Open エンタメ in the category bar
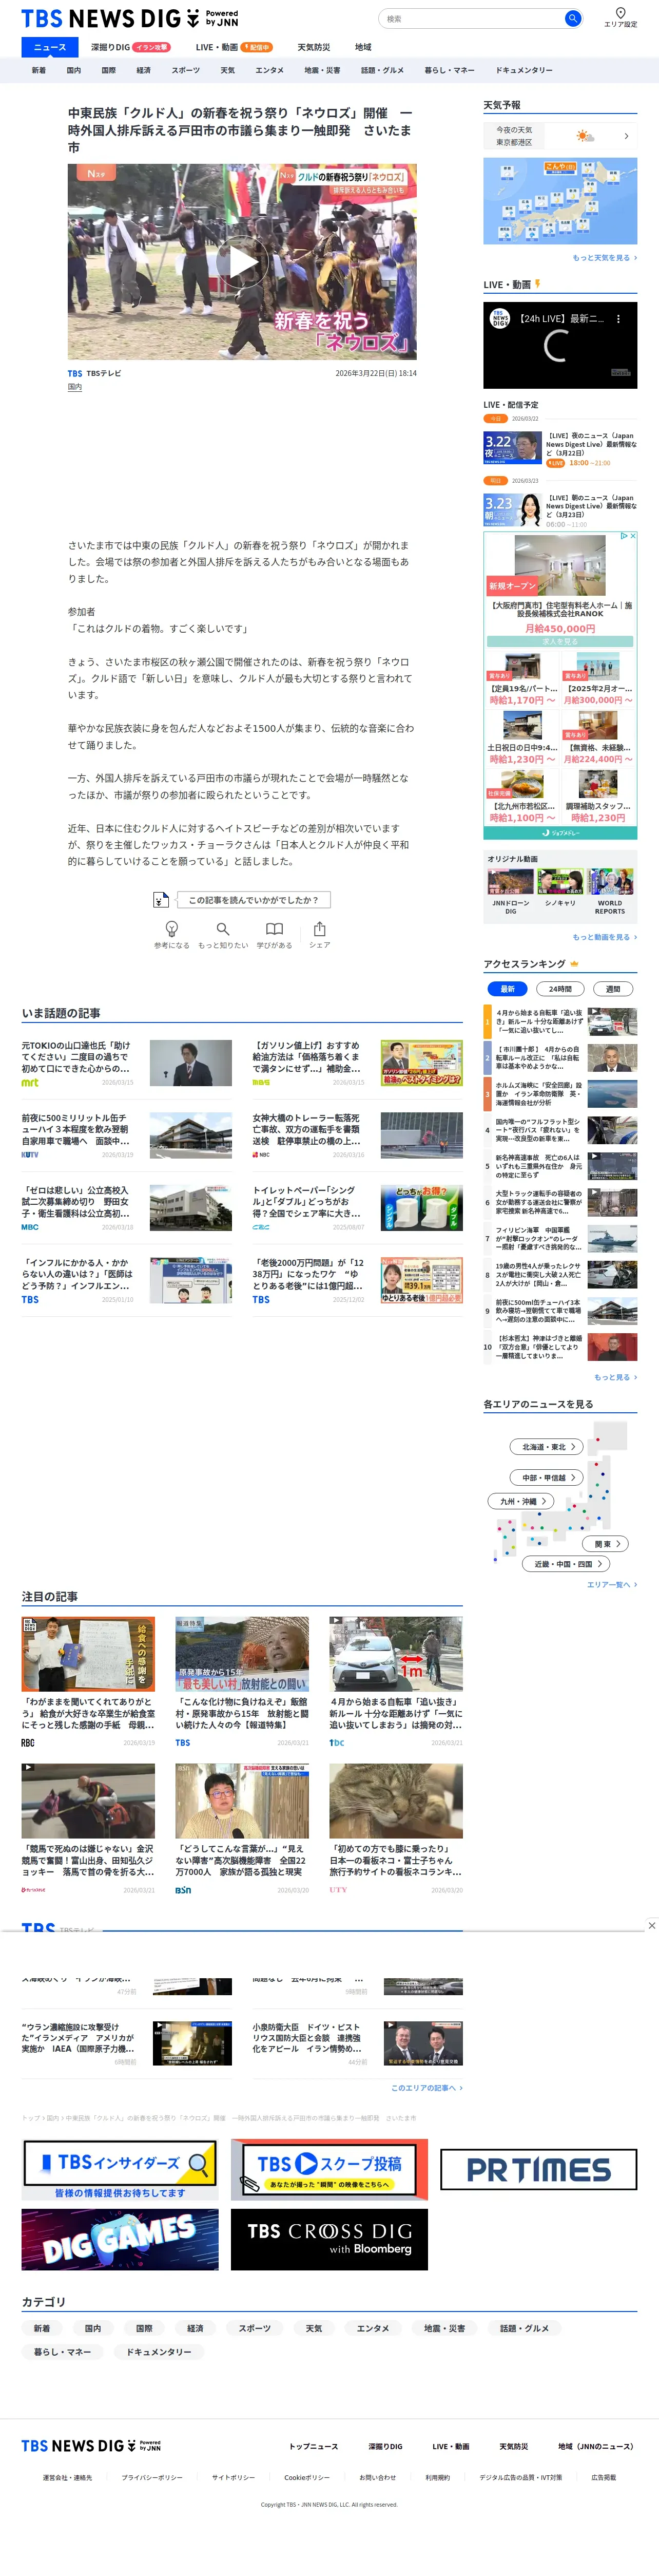This screenshot has height=2576, width=659. [x=269, y=70]
